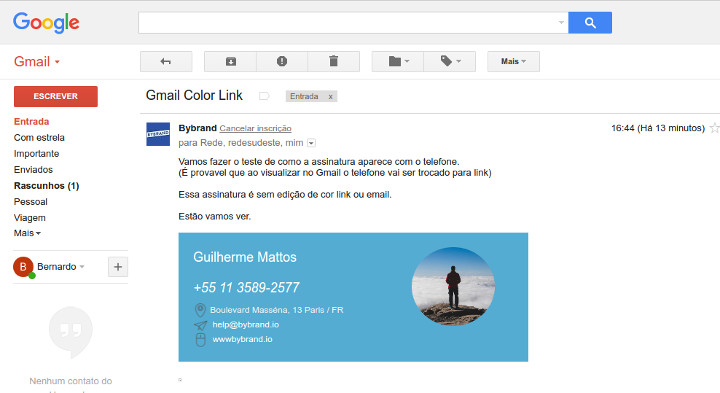Viewport: 720px width, 393px height.
Task: Click the location pin icon in signature
Action: [200, 310]
